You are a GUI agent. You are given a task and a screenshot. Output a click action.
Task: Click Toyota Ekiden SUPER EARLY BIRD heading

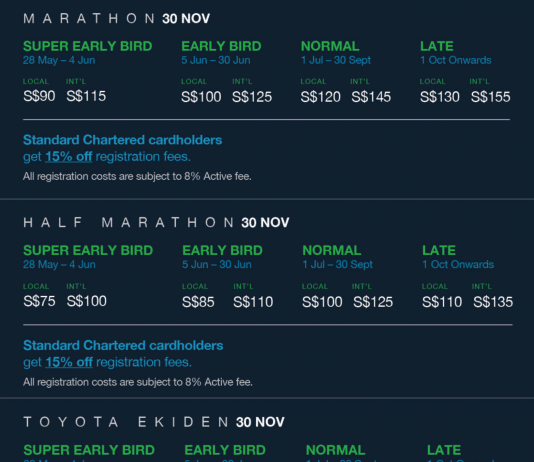pyautogui.click(x=89, y=450)
